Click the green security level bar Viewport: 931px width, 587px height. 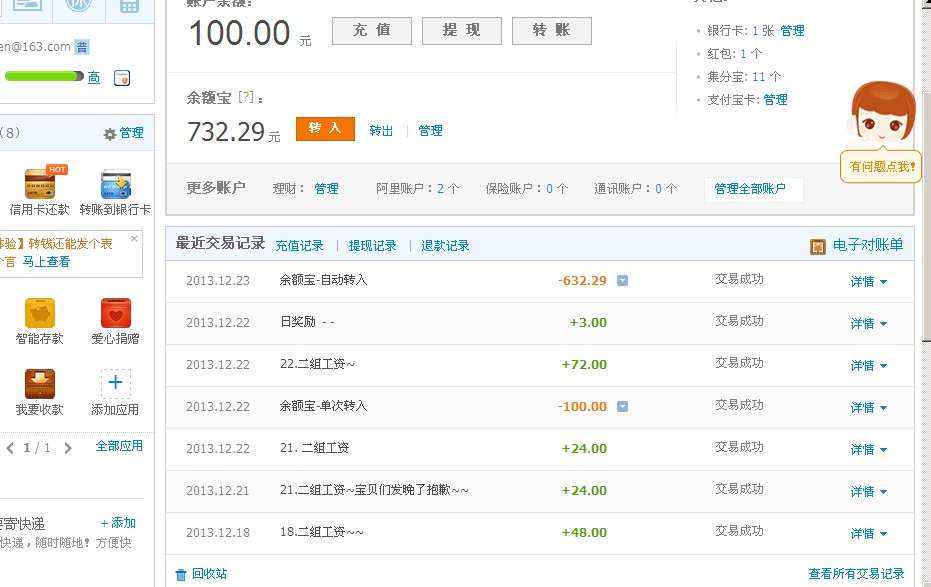point(40,75)
